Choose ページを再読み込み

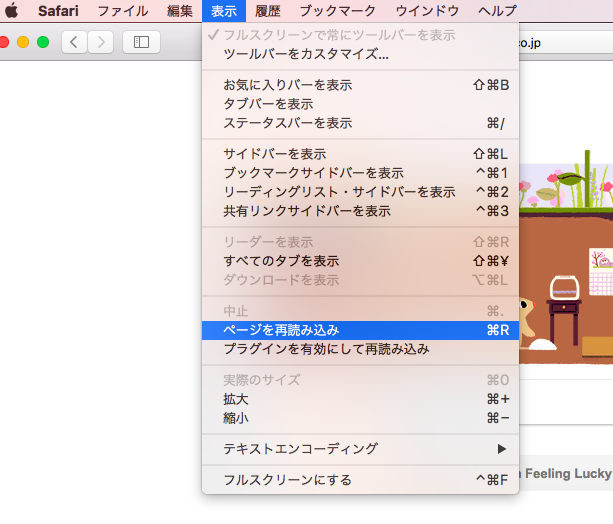pyautogui.click(x=360, y=330)
